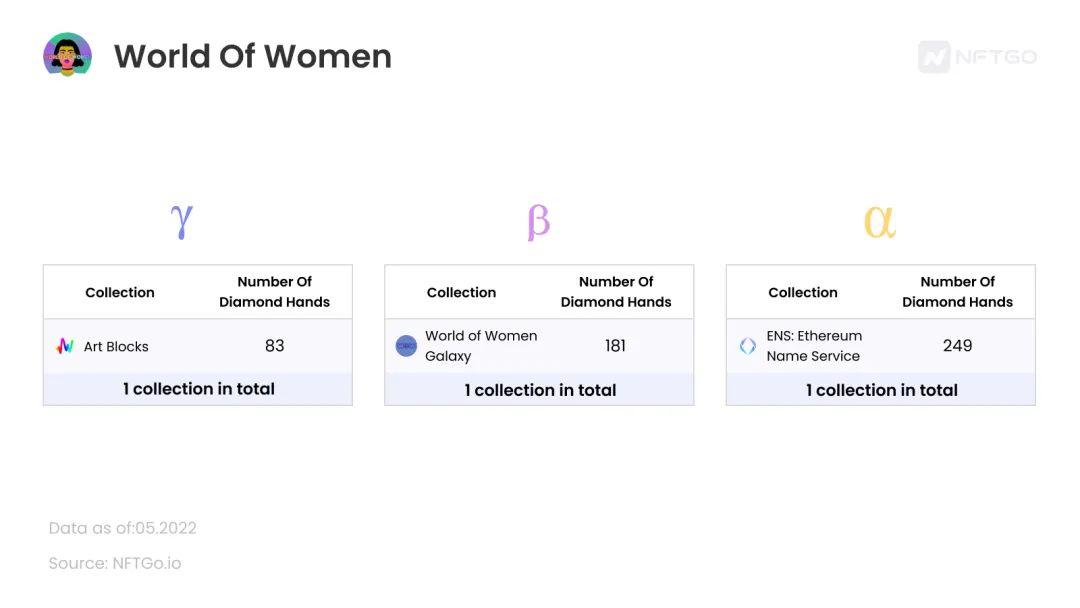This screenshot has width=1080, height=608.
Task: Open the Art Blocks collection name
Action: point(116,347)
